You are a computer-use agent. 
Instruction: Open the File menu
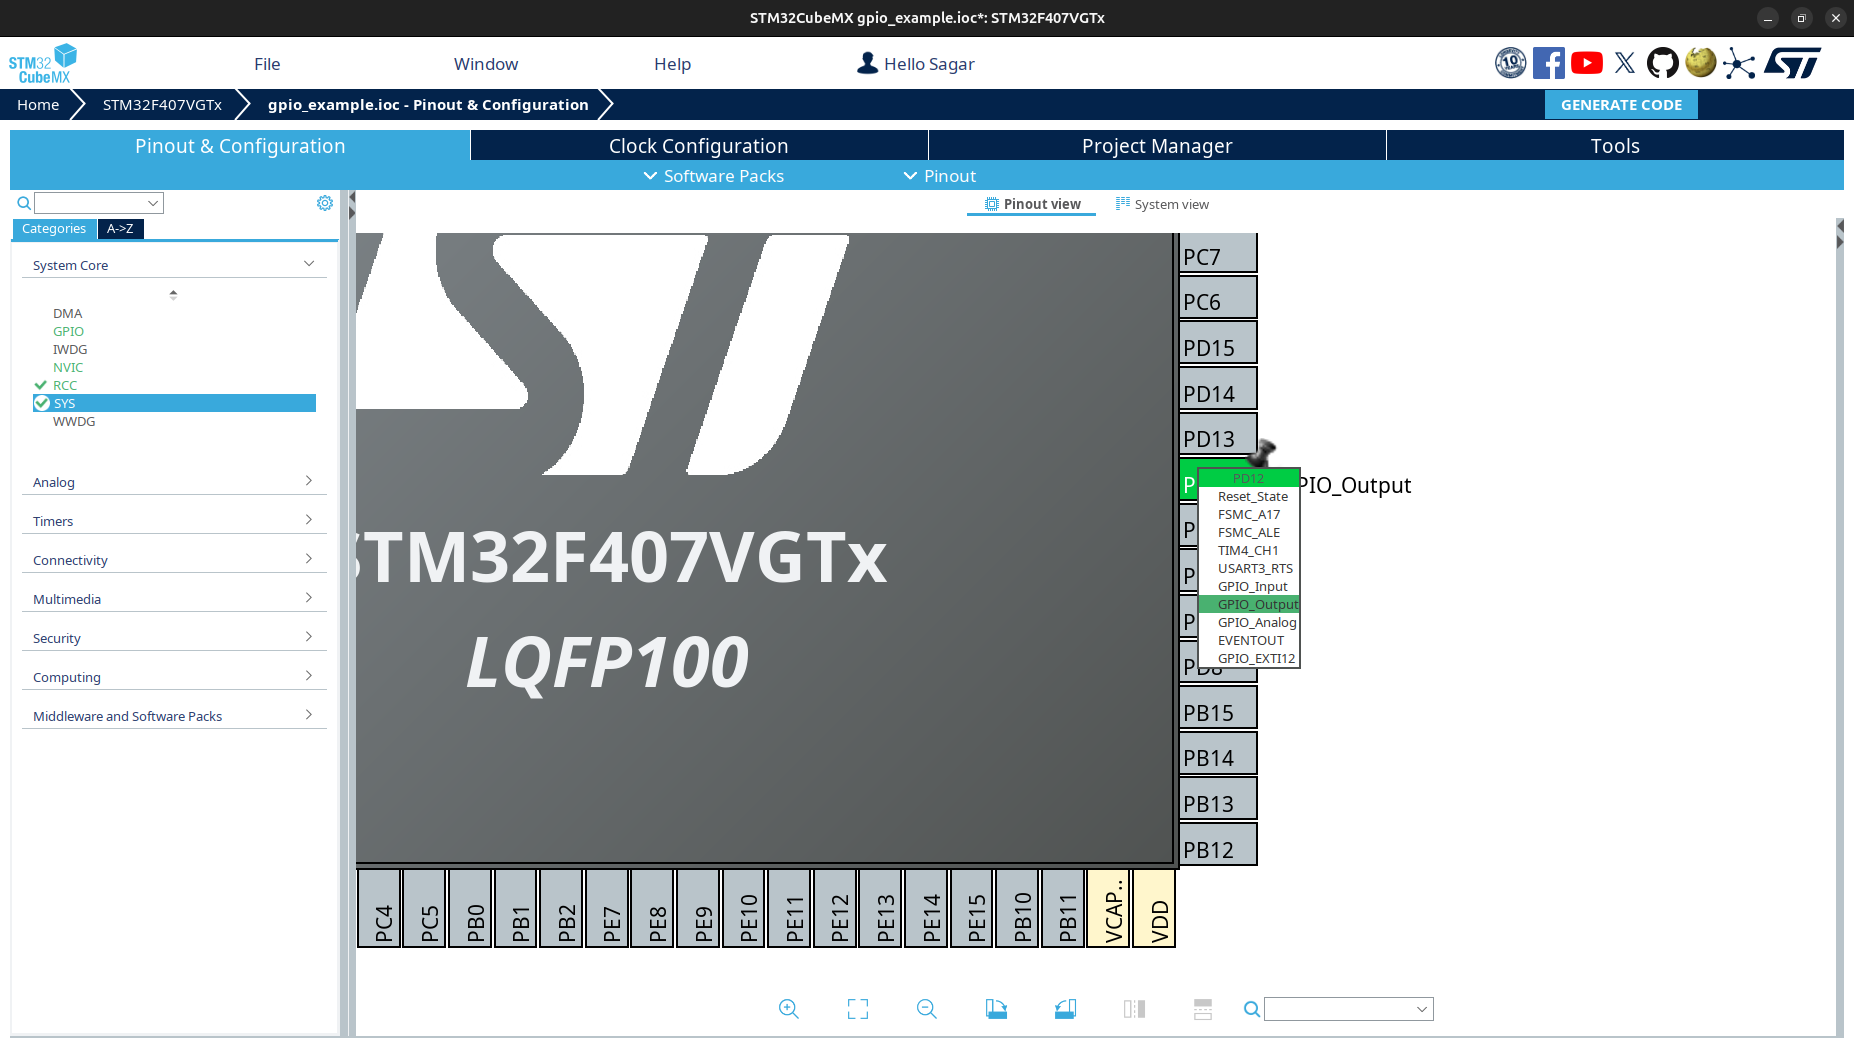(267, 64)
